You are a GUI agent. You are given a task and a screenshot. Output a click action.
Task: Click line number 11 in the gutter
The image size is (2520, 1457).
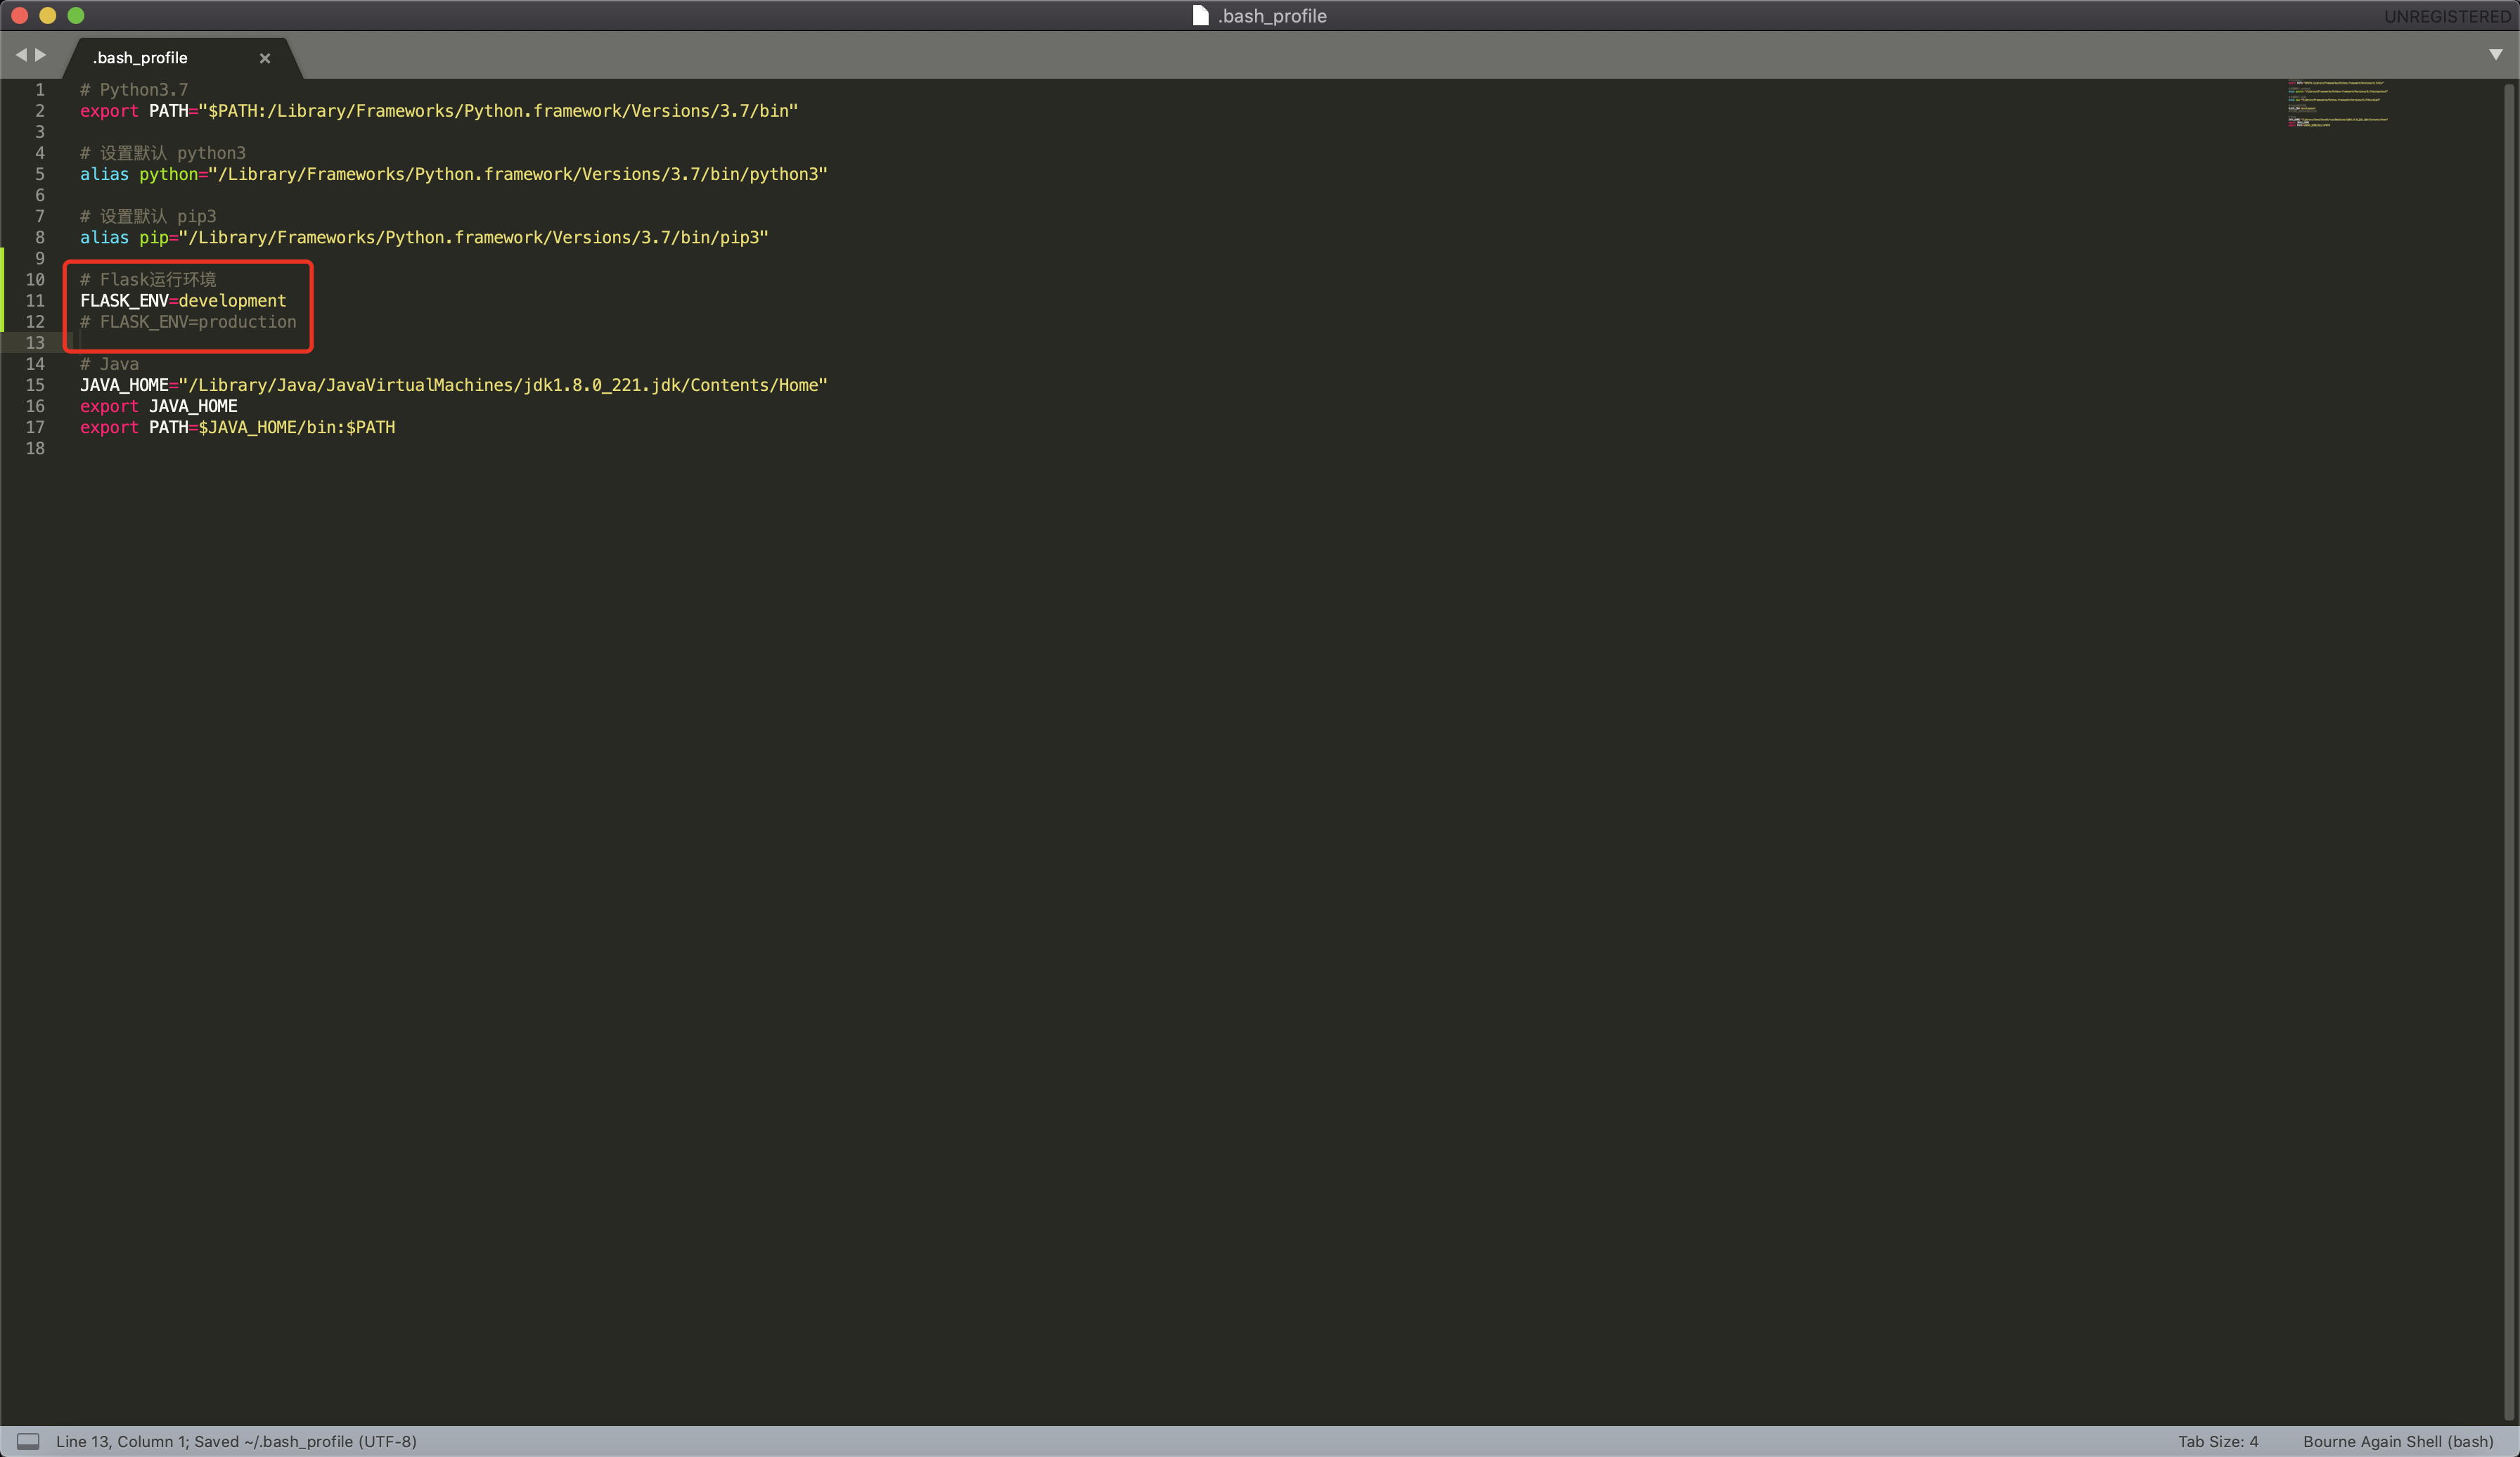click(x=35, y=300)
